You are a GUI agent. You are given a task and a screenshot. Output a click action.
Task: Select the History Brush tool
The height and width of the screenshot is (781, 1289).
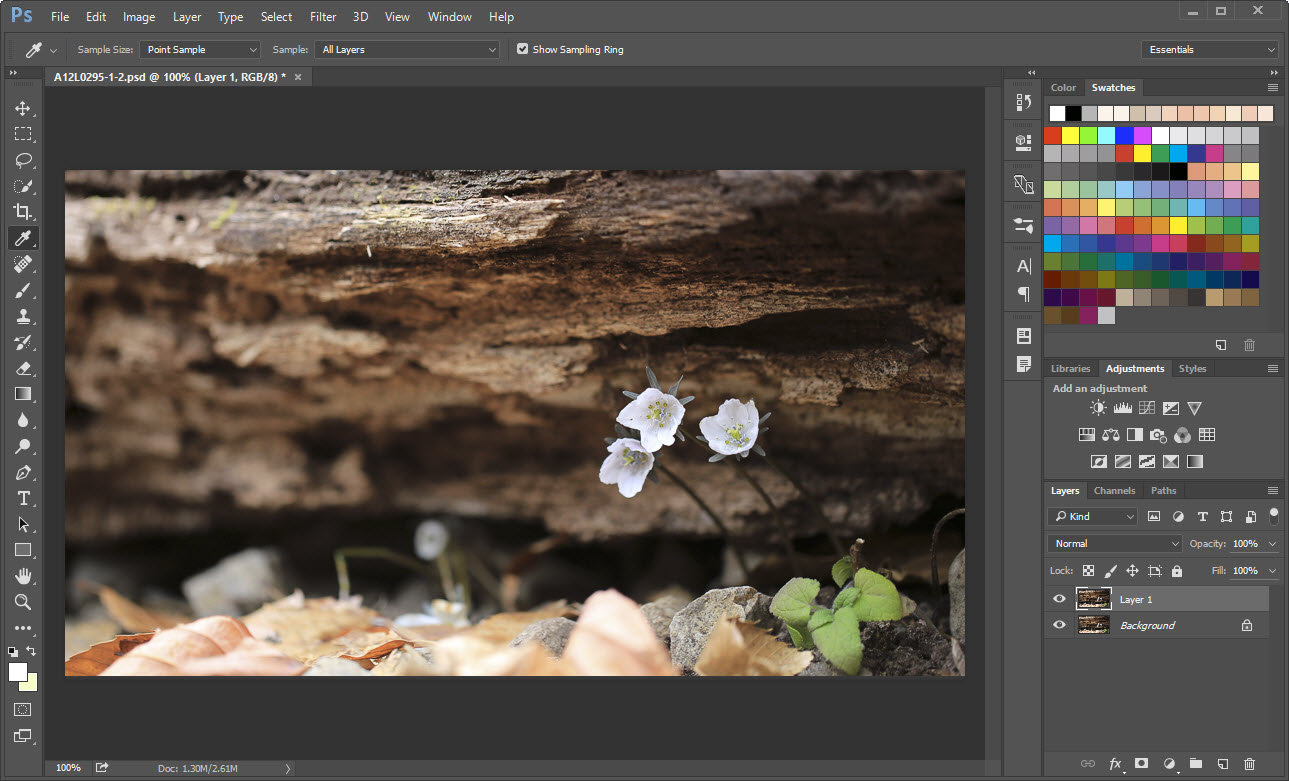[22, 342]
